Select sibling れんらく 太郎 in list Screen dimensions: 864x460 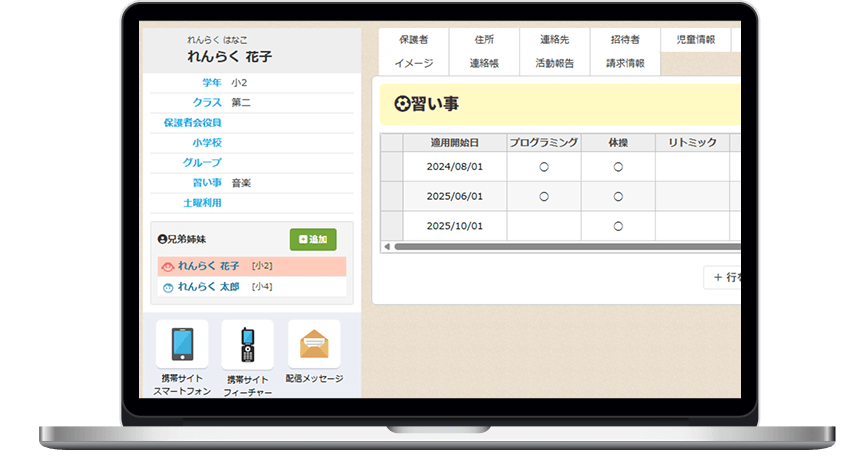coord(252,286)
